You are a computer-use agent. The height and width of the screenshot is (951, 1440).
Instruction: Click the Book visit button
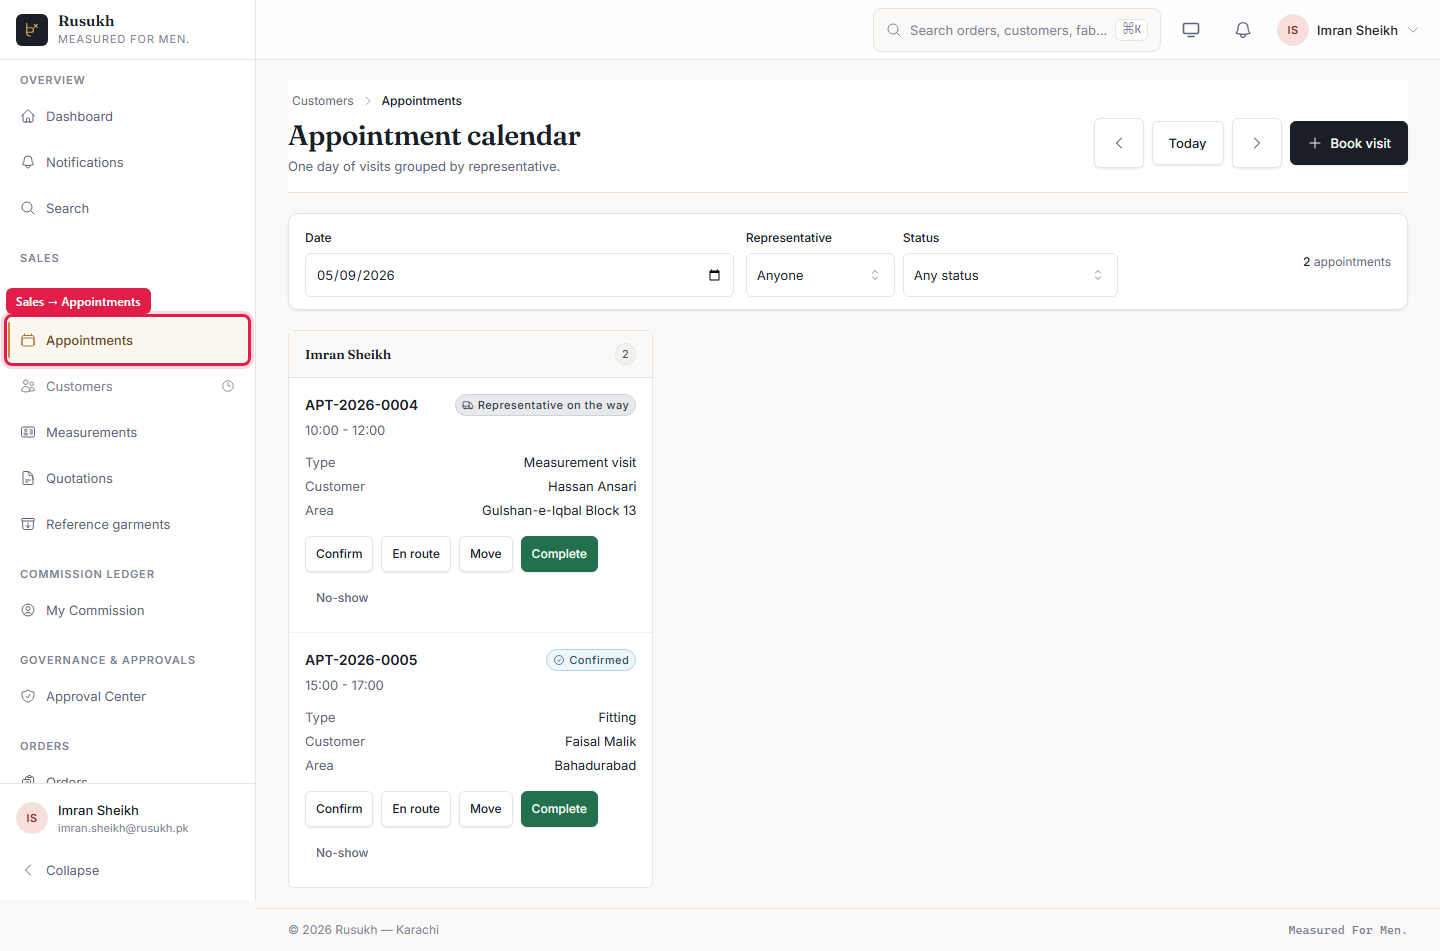click(x=1349, y=143)
